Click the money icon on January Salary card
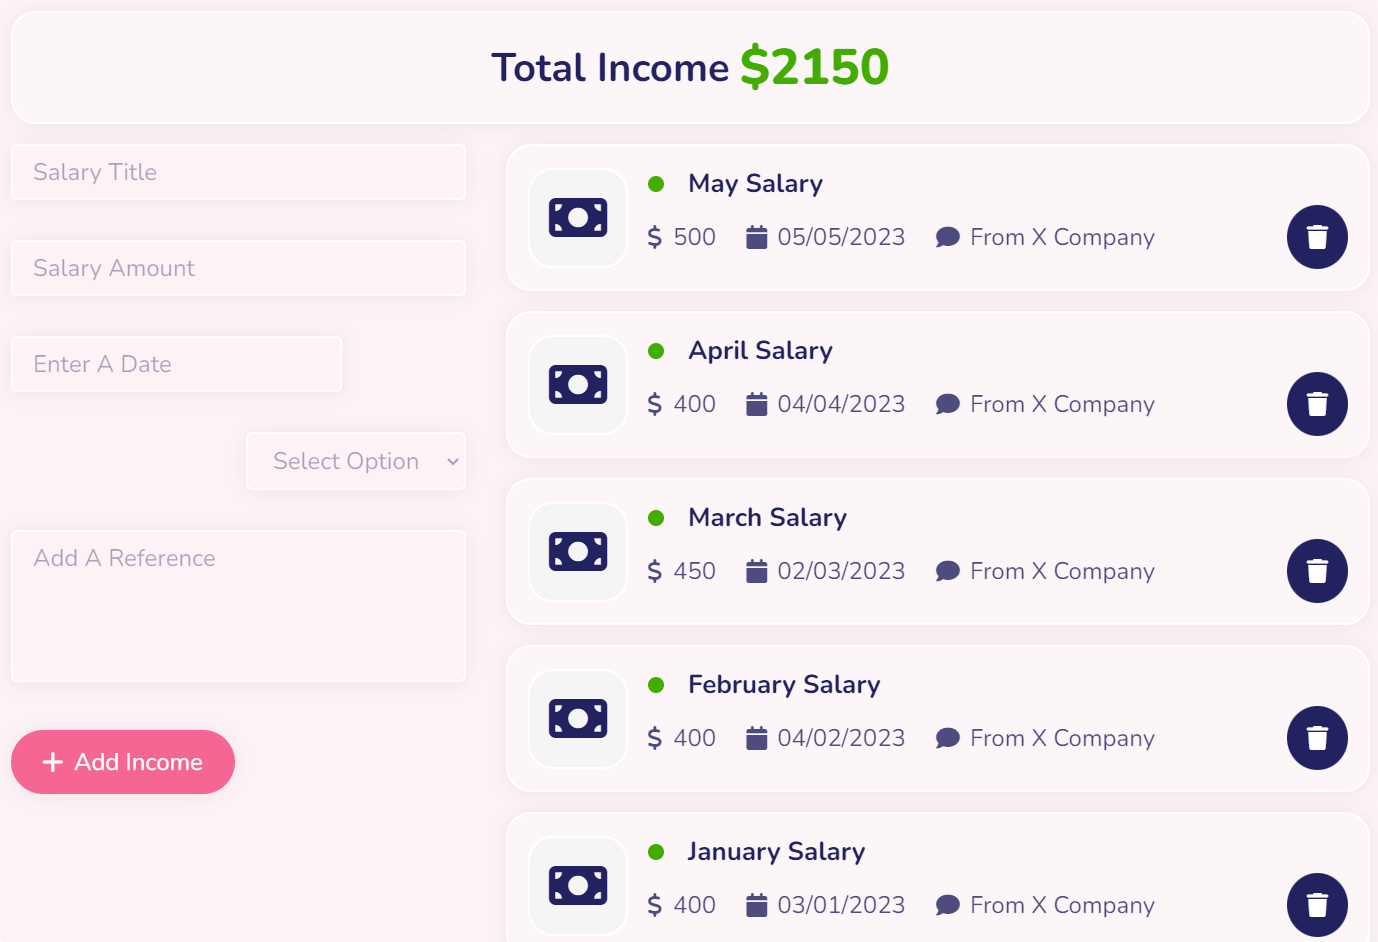The image size is (1378, 942). tap(577, 885)
